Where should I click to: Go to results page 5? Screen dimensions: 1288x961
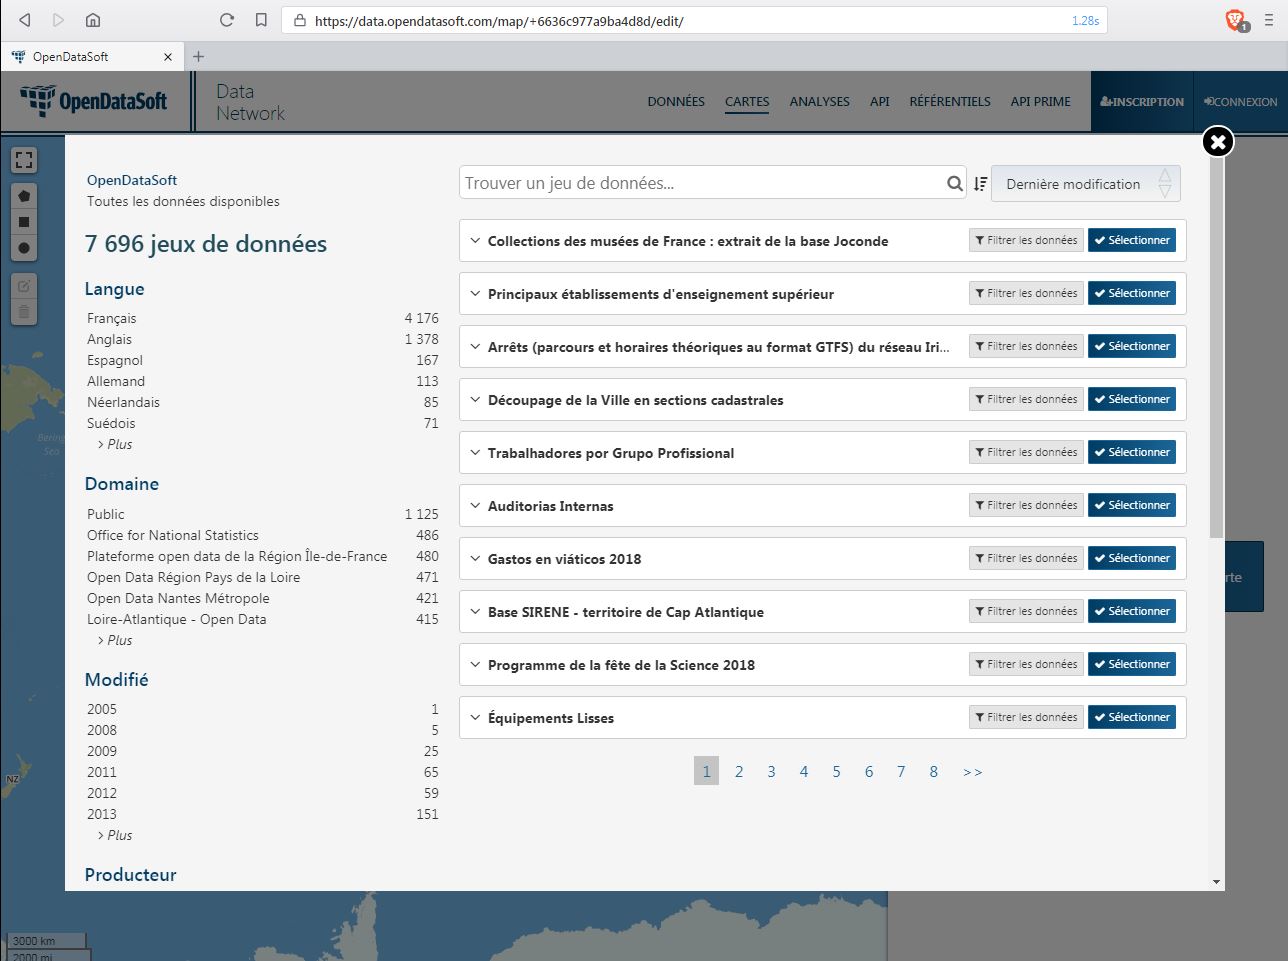pyautogui.click(x=836, y=771)
